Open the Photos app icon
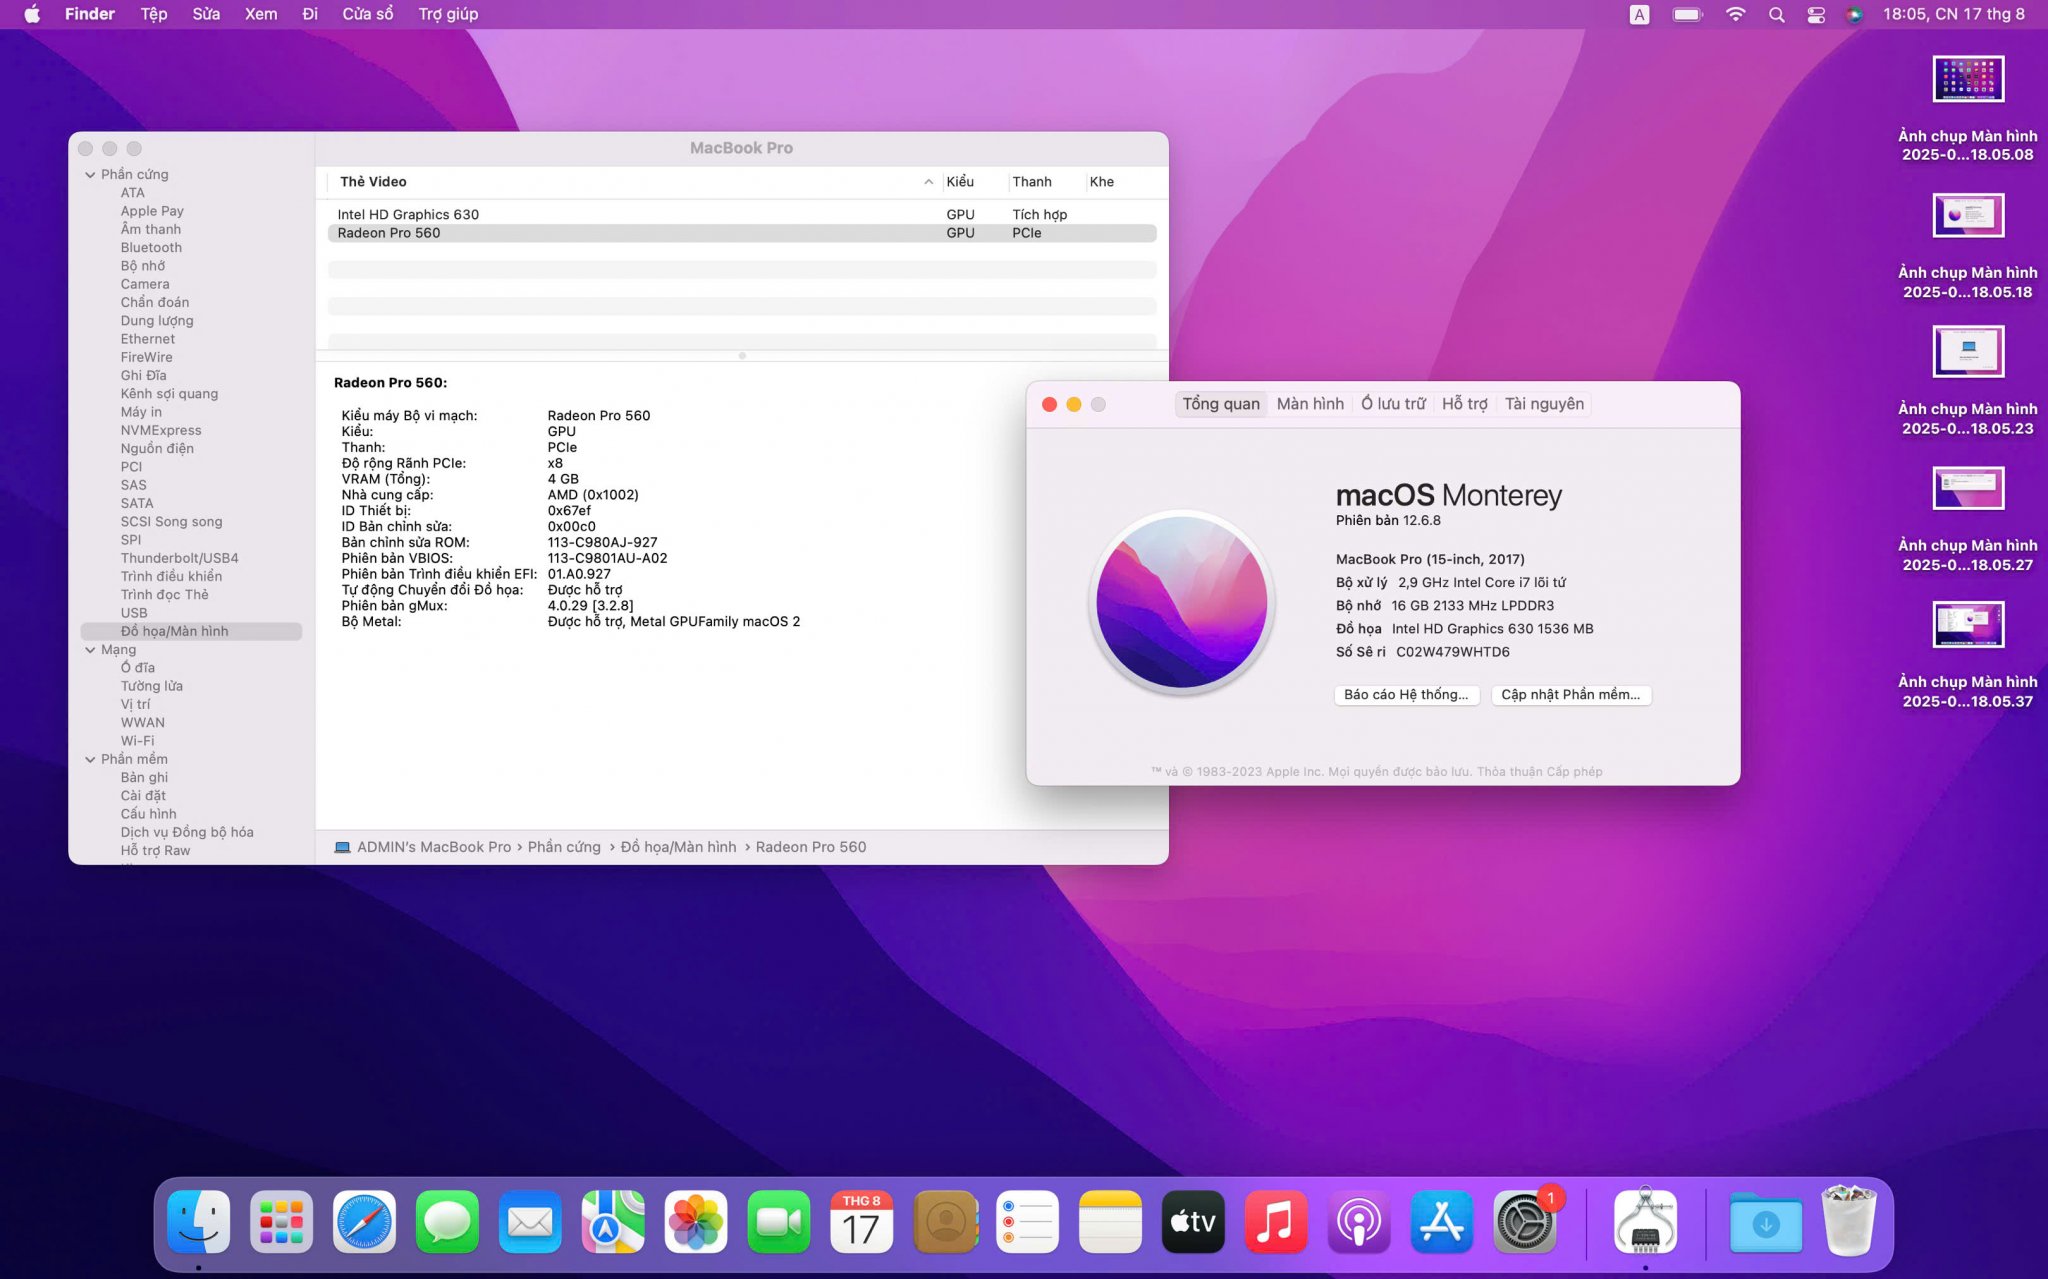2048x1279 pixels. [696, 1222]
